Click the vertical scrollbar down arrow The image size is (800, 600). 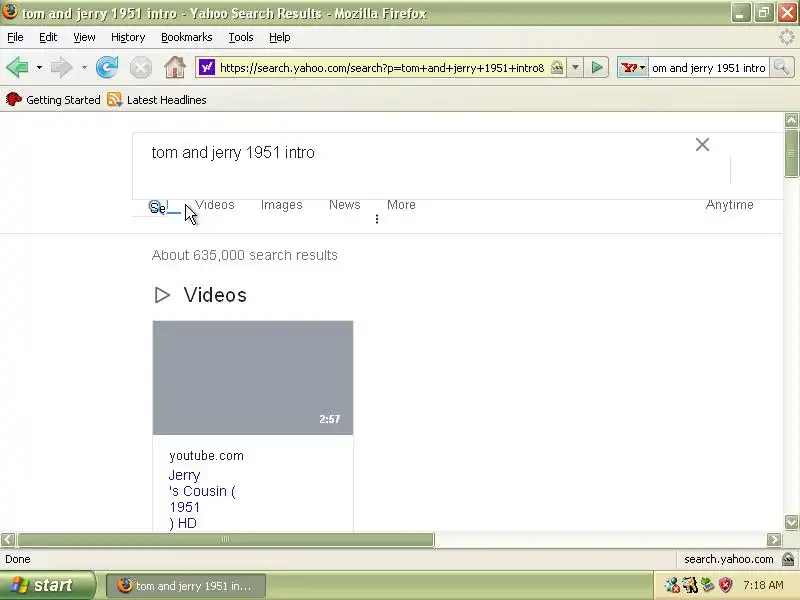791,522
